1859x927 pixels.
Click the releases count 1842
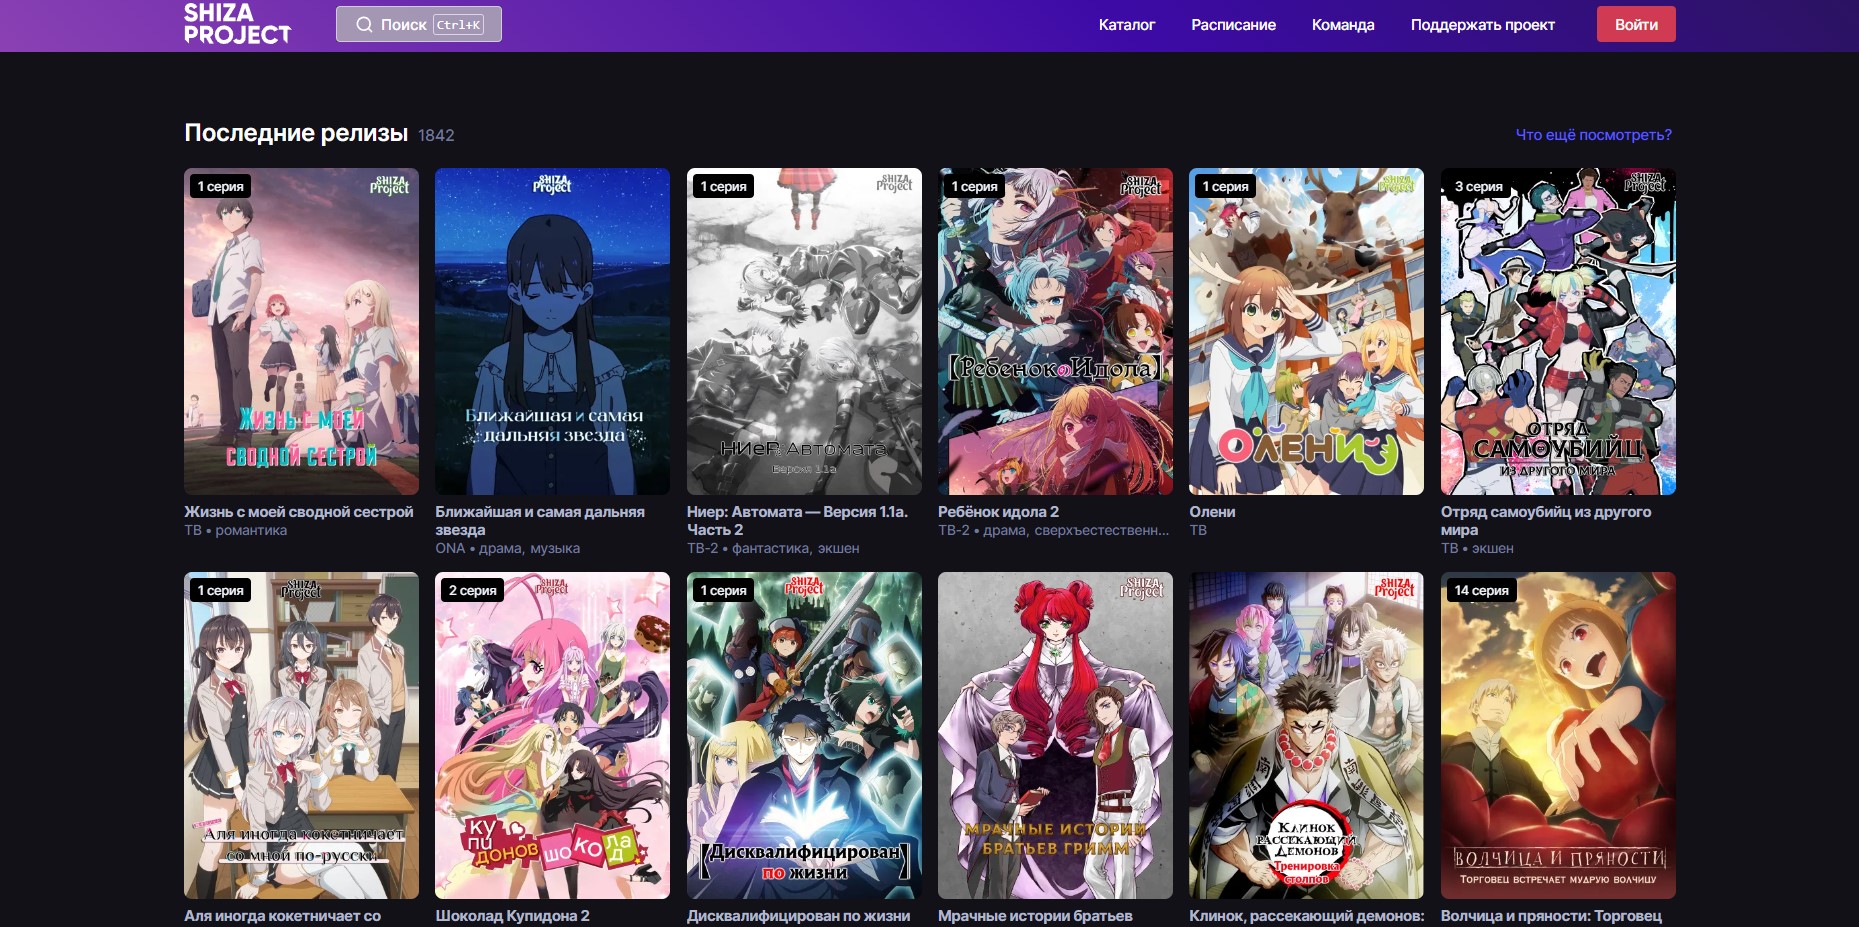point(436,135)
